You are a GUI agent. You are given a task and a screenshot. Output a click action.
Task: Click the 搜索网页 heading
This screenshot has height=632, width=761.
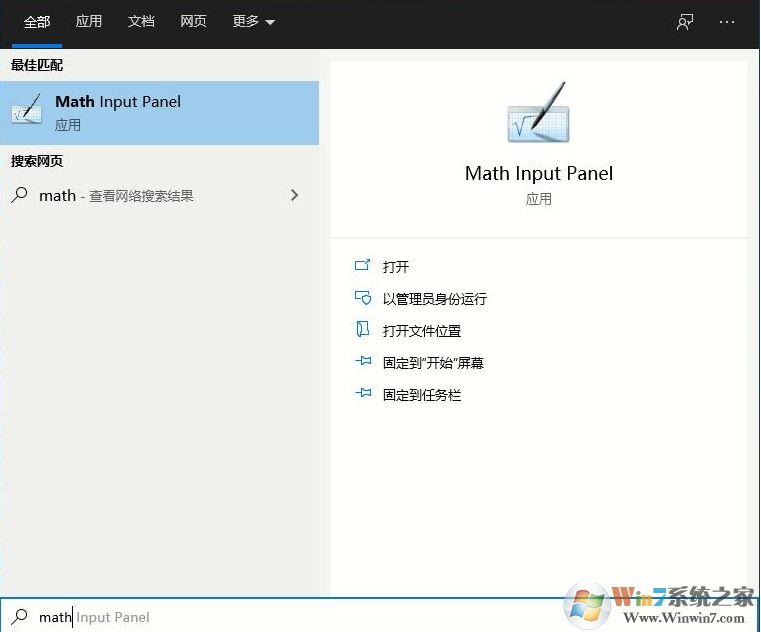37,161
